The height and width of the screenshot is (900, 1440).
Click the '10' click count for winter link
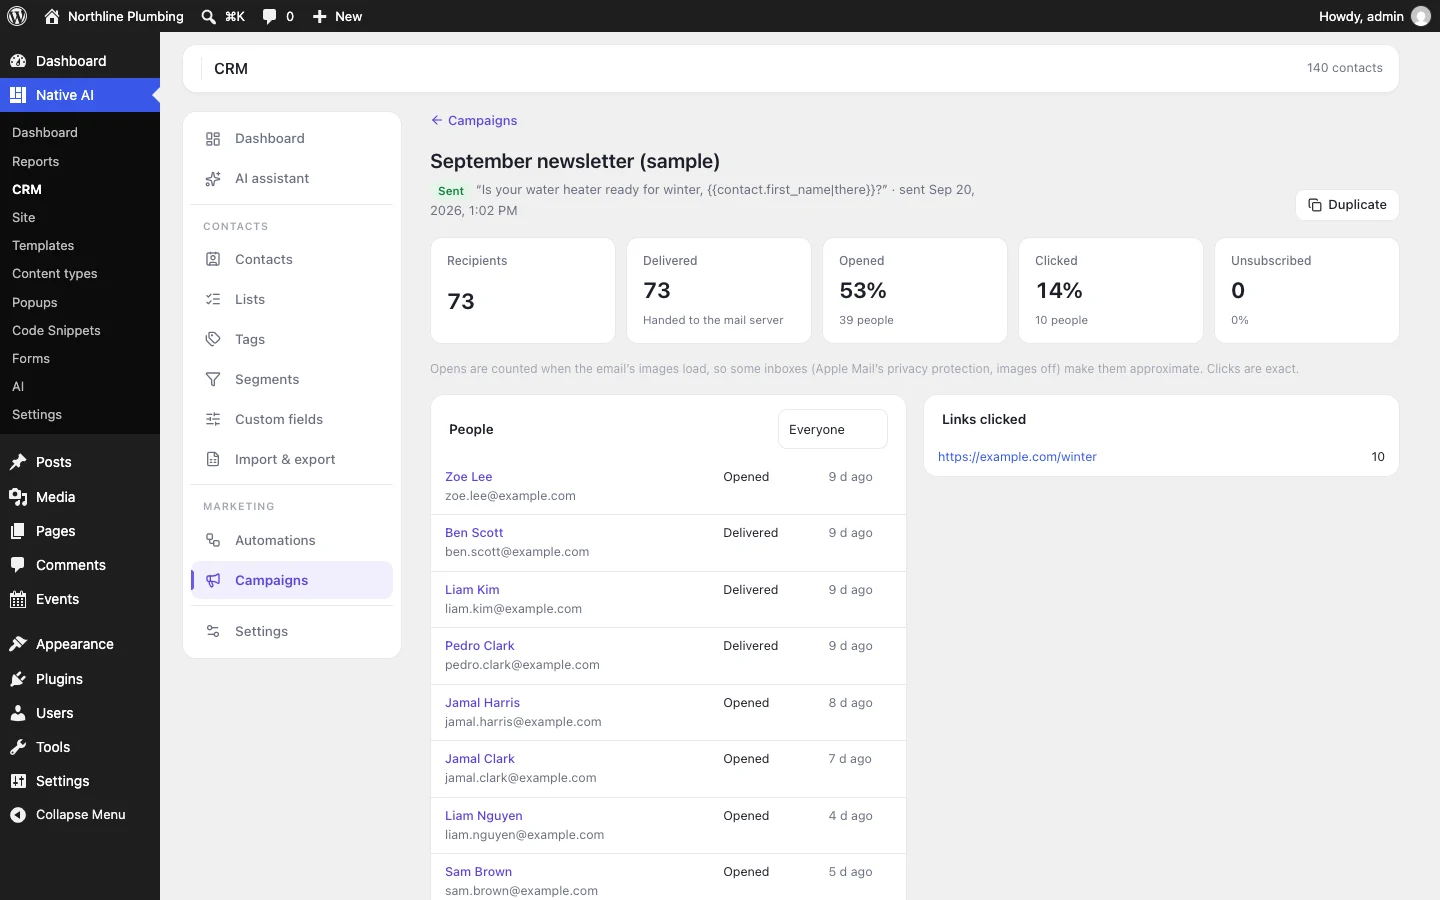[x=1378, y=457]
